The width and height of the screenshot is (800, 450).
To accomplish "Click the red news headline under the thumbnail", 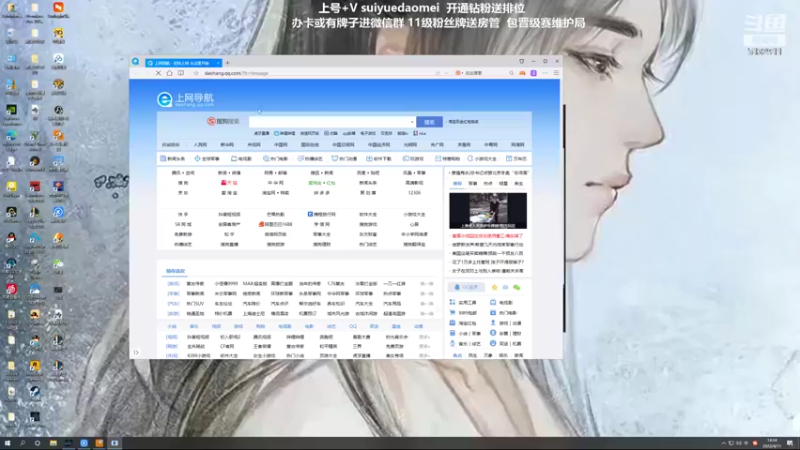I will click(x=487, y=236).
